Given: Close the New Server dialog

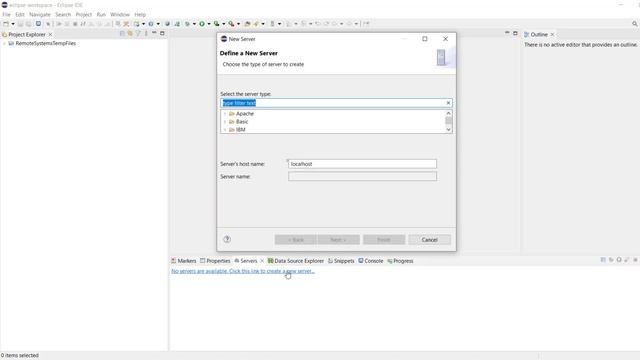Looking at the screenshot, I should (445, 39).
